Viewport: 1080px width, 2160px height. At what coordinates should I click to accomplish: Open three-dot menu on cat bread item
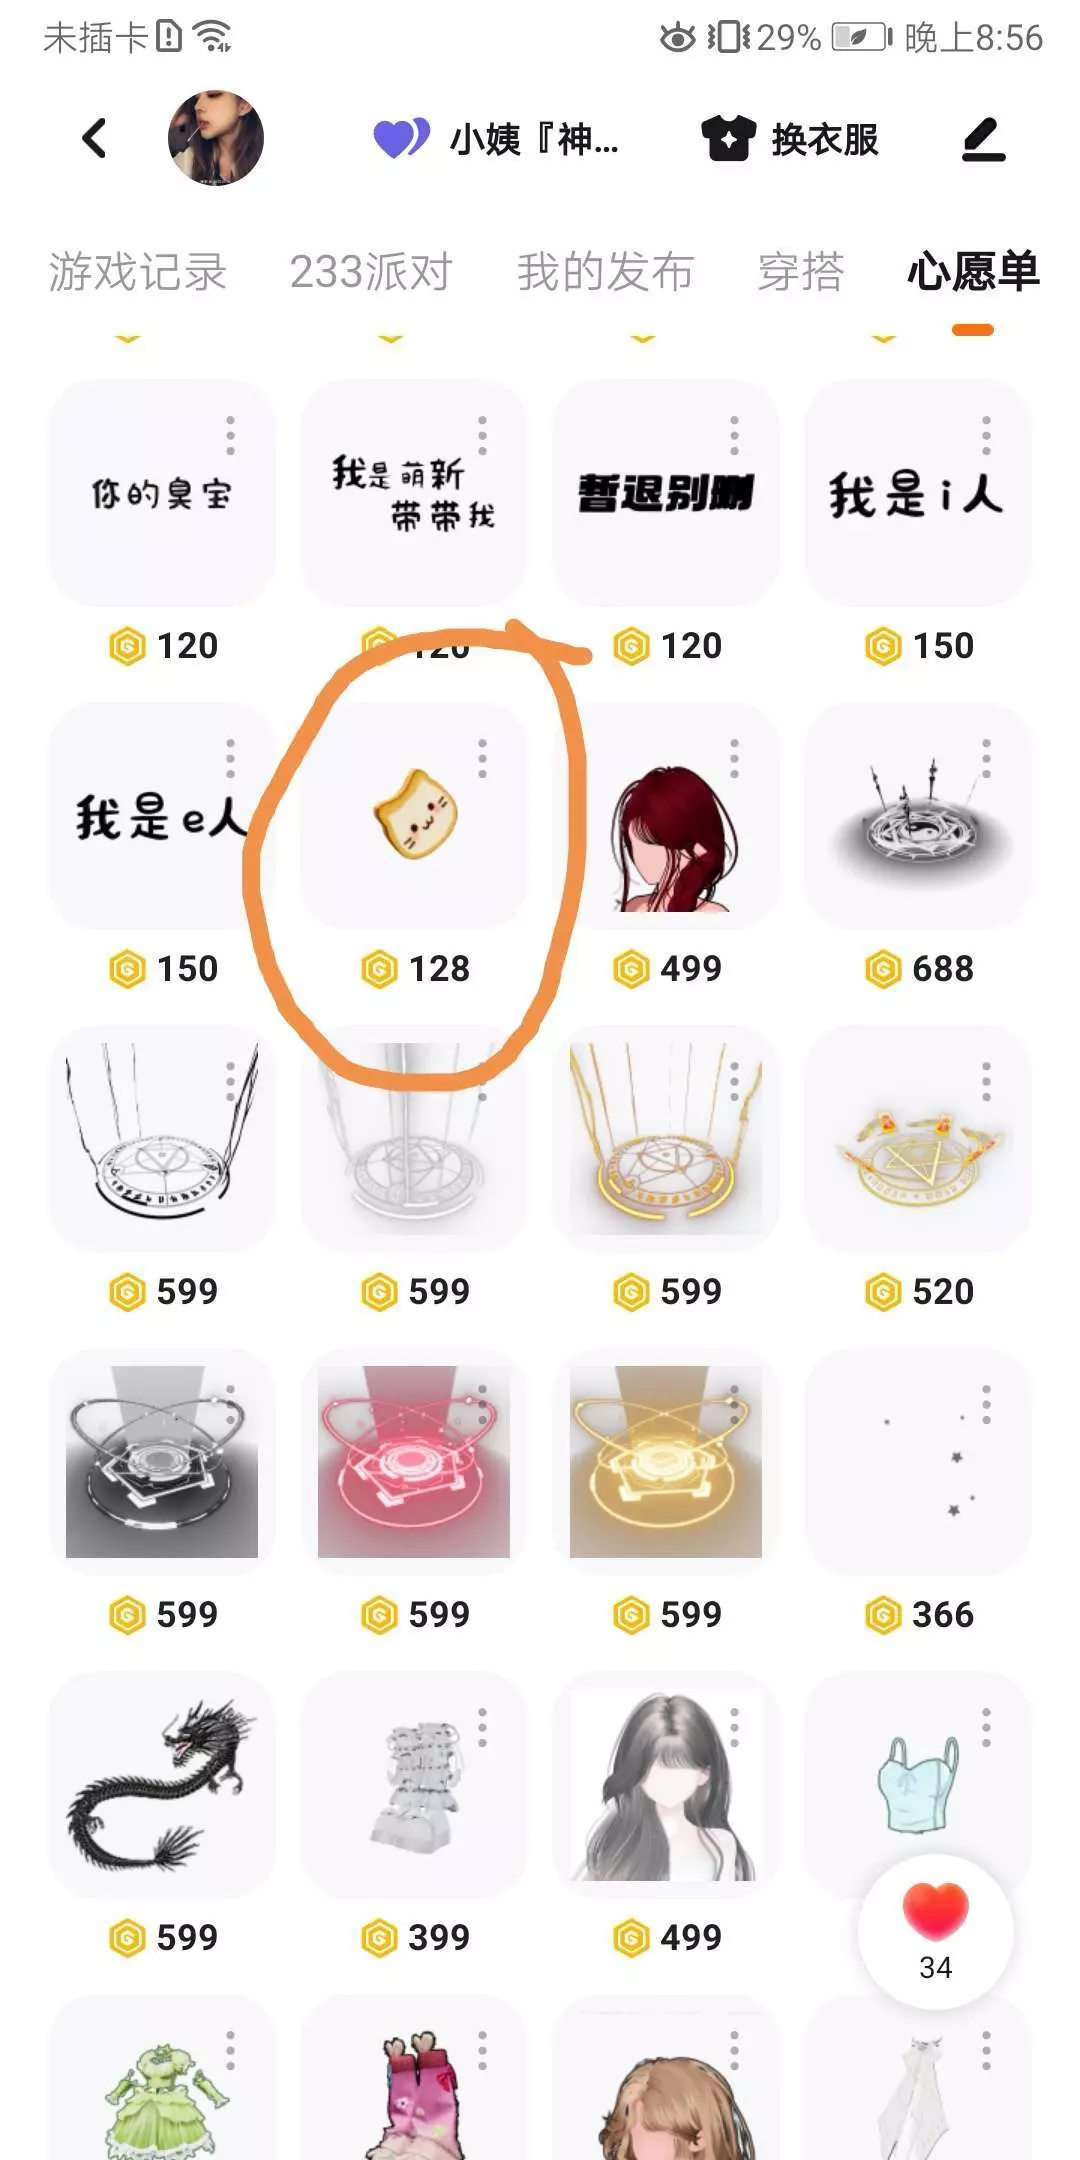click(482, 759)
